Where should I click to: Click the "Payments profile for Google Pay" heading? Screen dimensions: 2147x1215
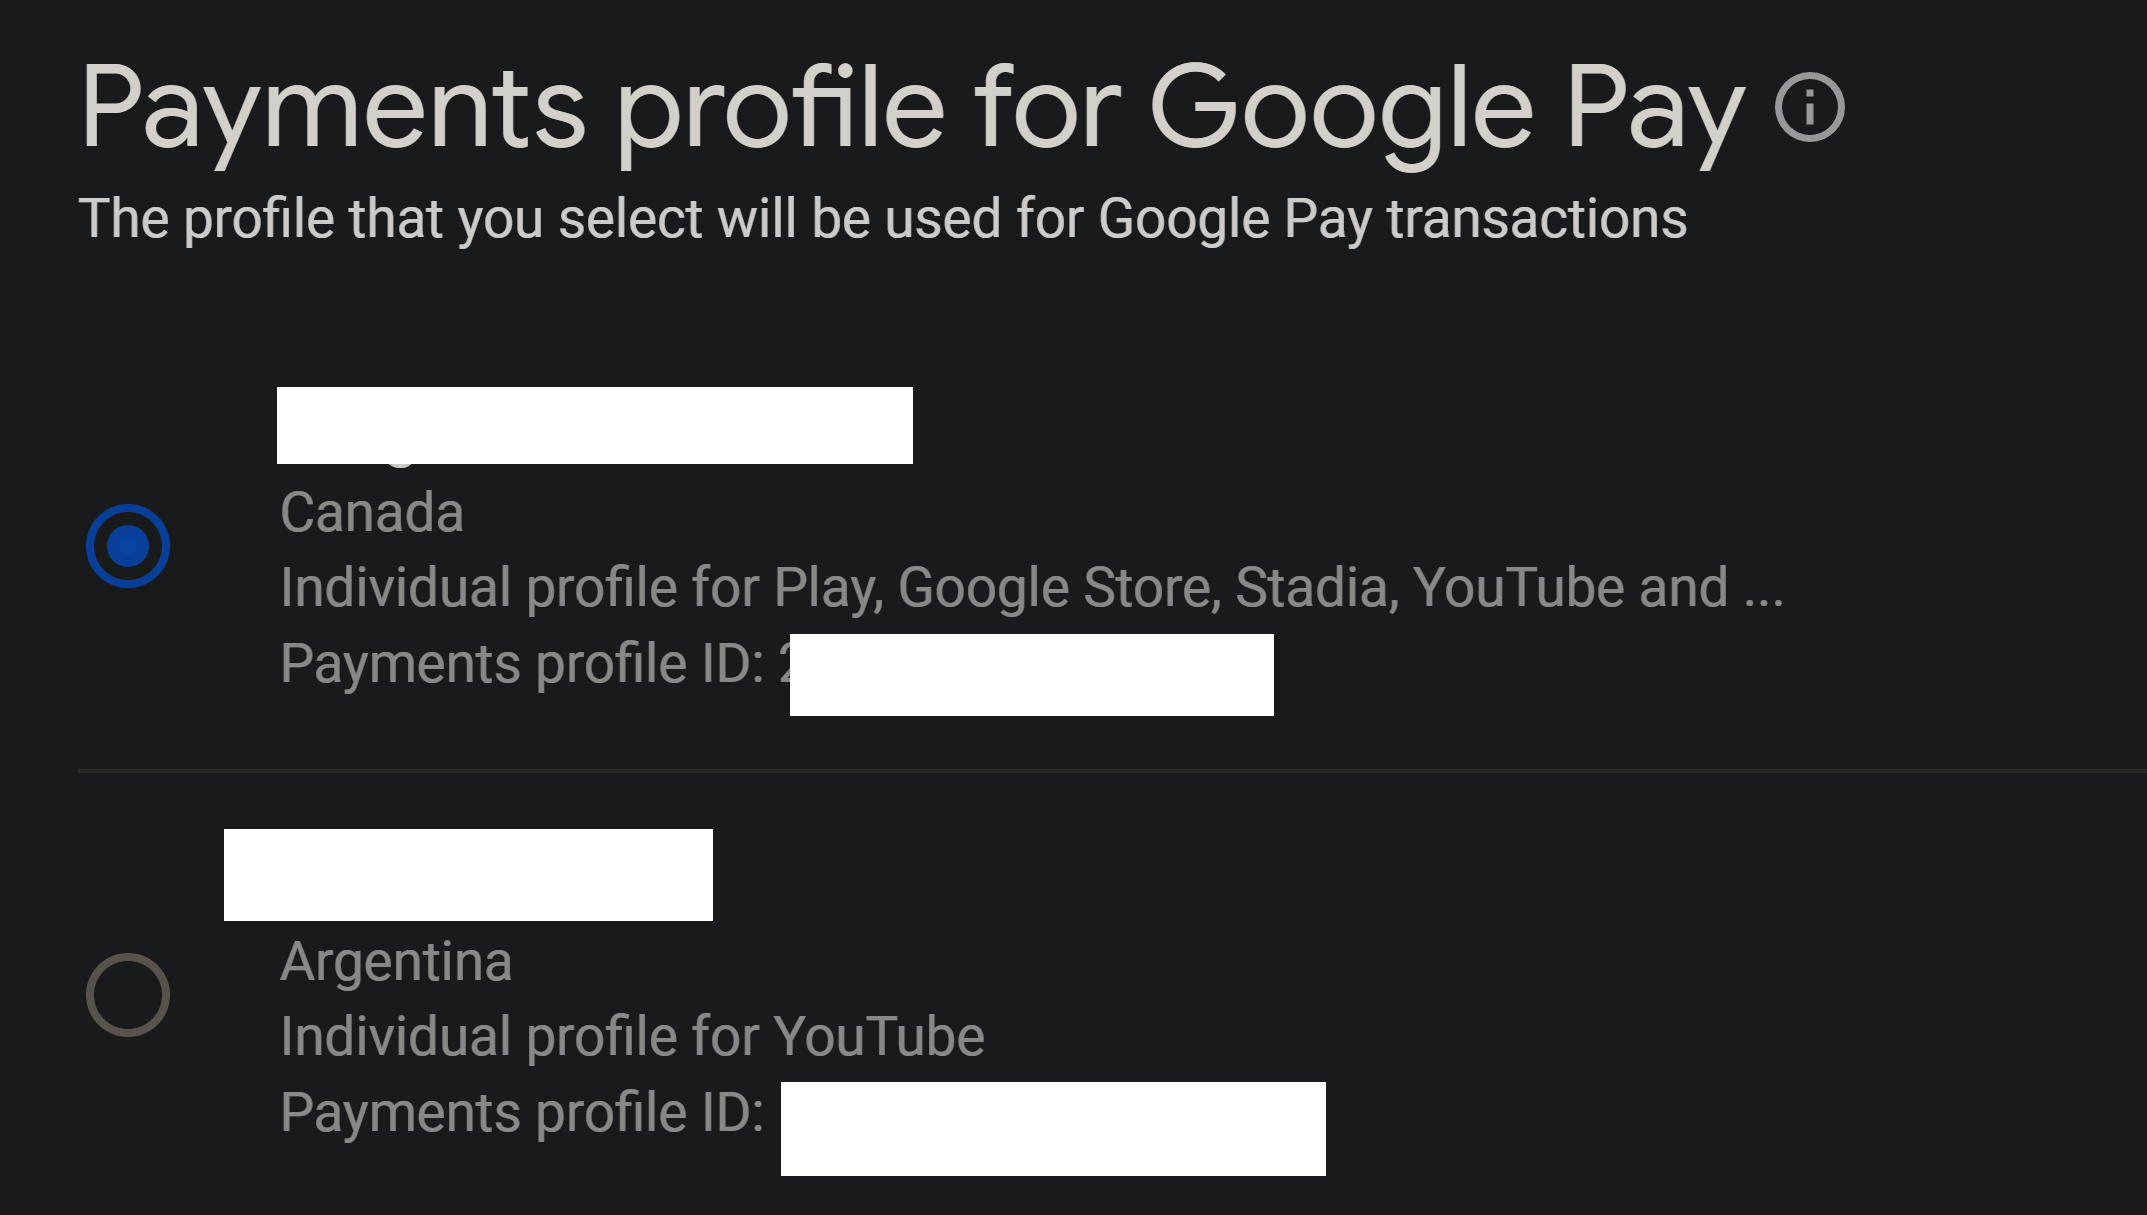click(x=912, y=108)
